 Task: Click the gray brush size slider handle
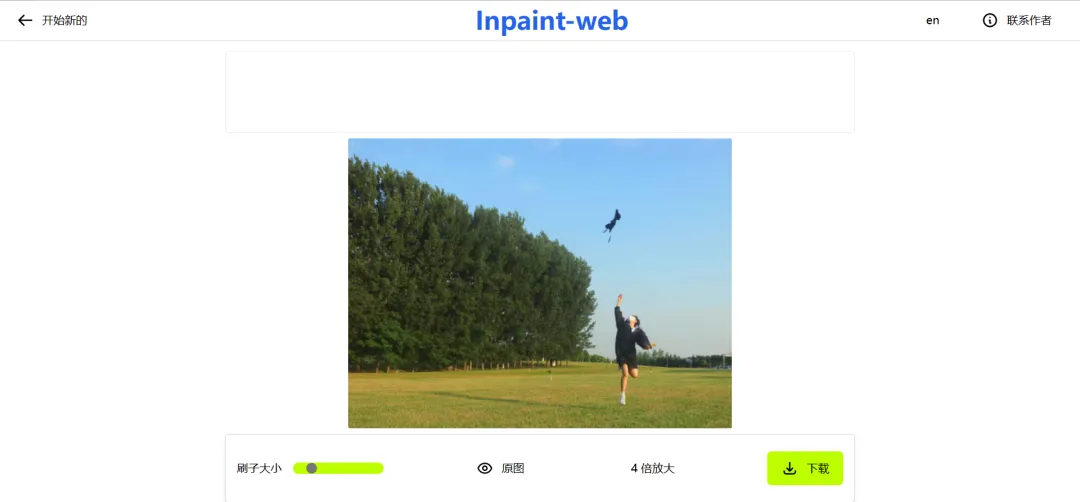pos(311,468)
